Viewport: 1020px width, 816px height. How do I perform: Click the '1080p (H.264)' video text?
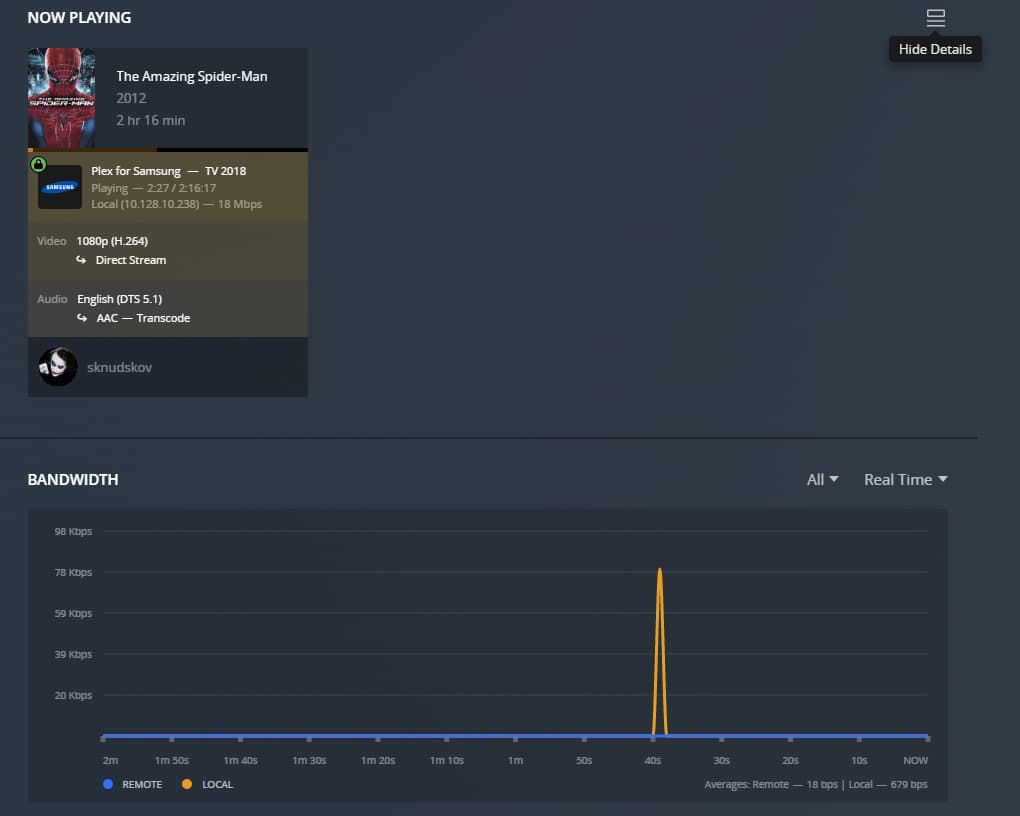coord(112,241)
